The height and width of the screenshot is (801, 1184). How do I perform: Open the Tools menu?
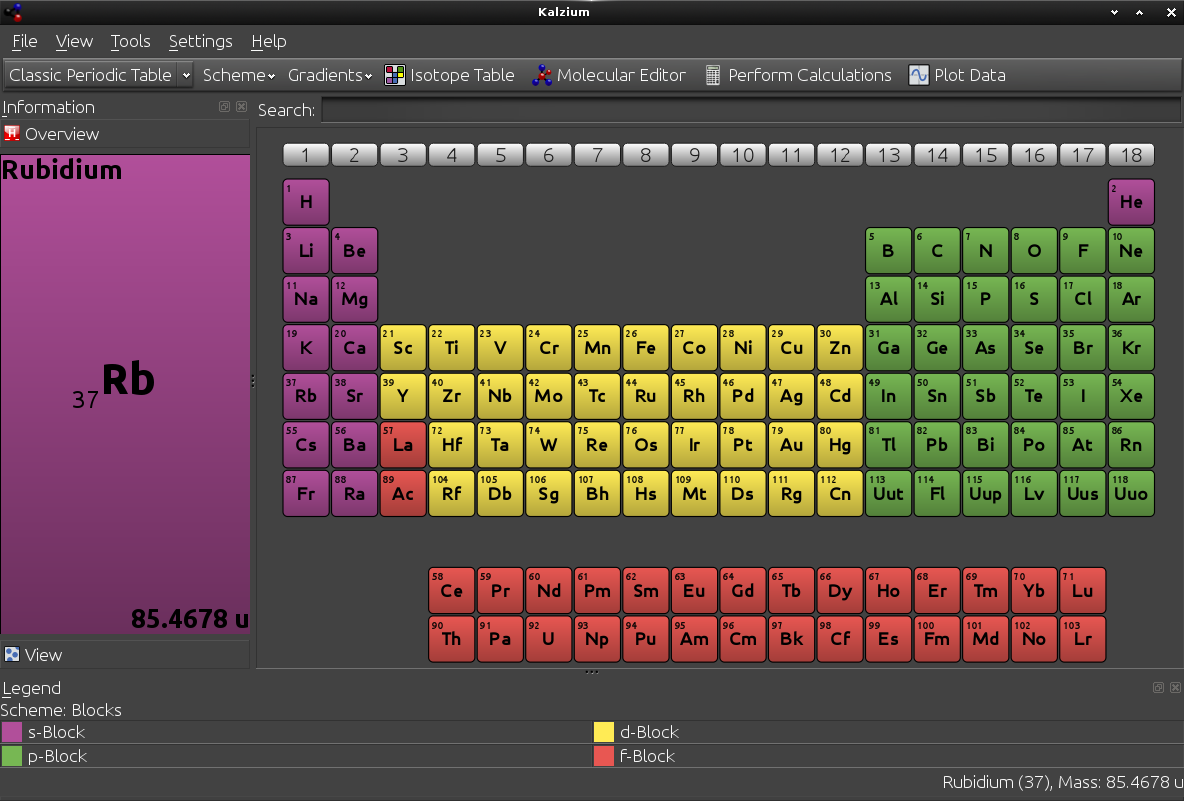point(130,41)
